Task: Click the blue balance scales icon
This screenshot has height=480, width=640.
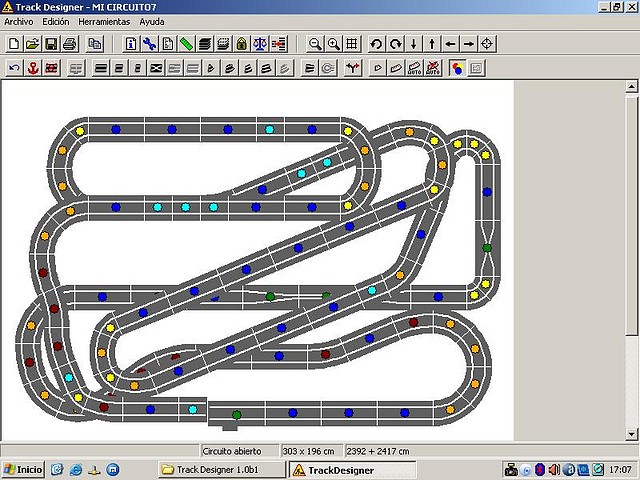Action: 260,44
